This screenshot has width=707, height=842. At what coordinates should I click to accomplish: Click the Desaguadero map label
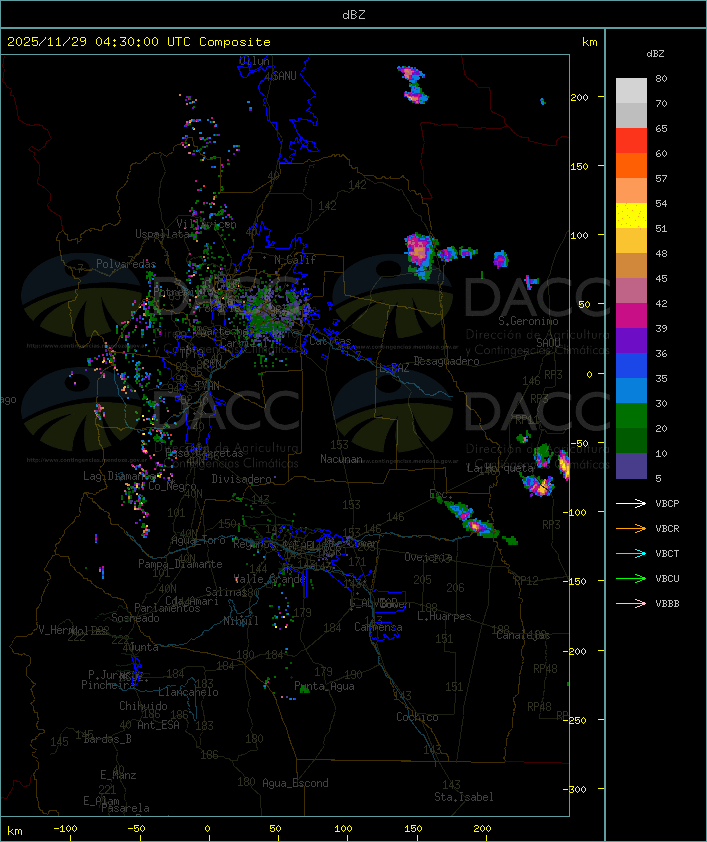pos(446,361)
